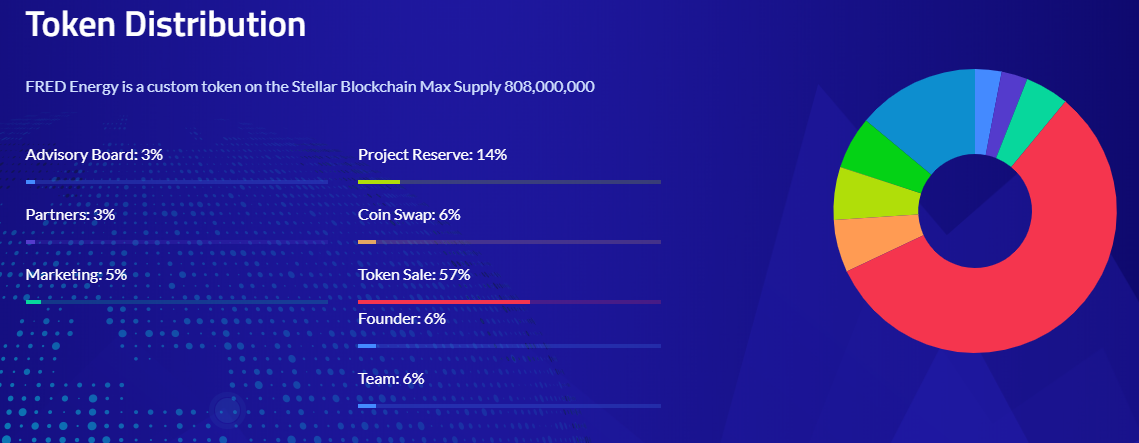1139x443 pixels.
Task: Select the "Founder: 6%" label
Action: click(x=401, y=318)
